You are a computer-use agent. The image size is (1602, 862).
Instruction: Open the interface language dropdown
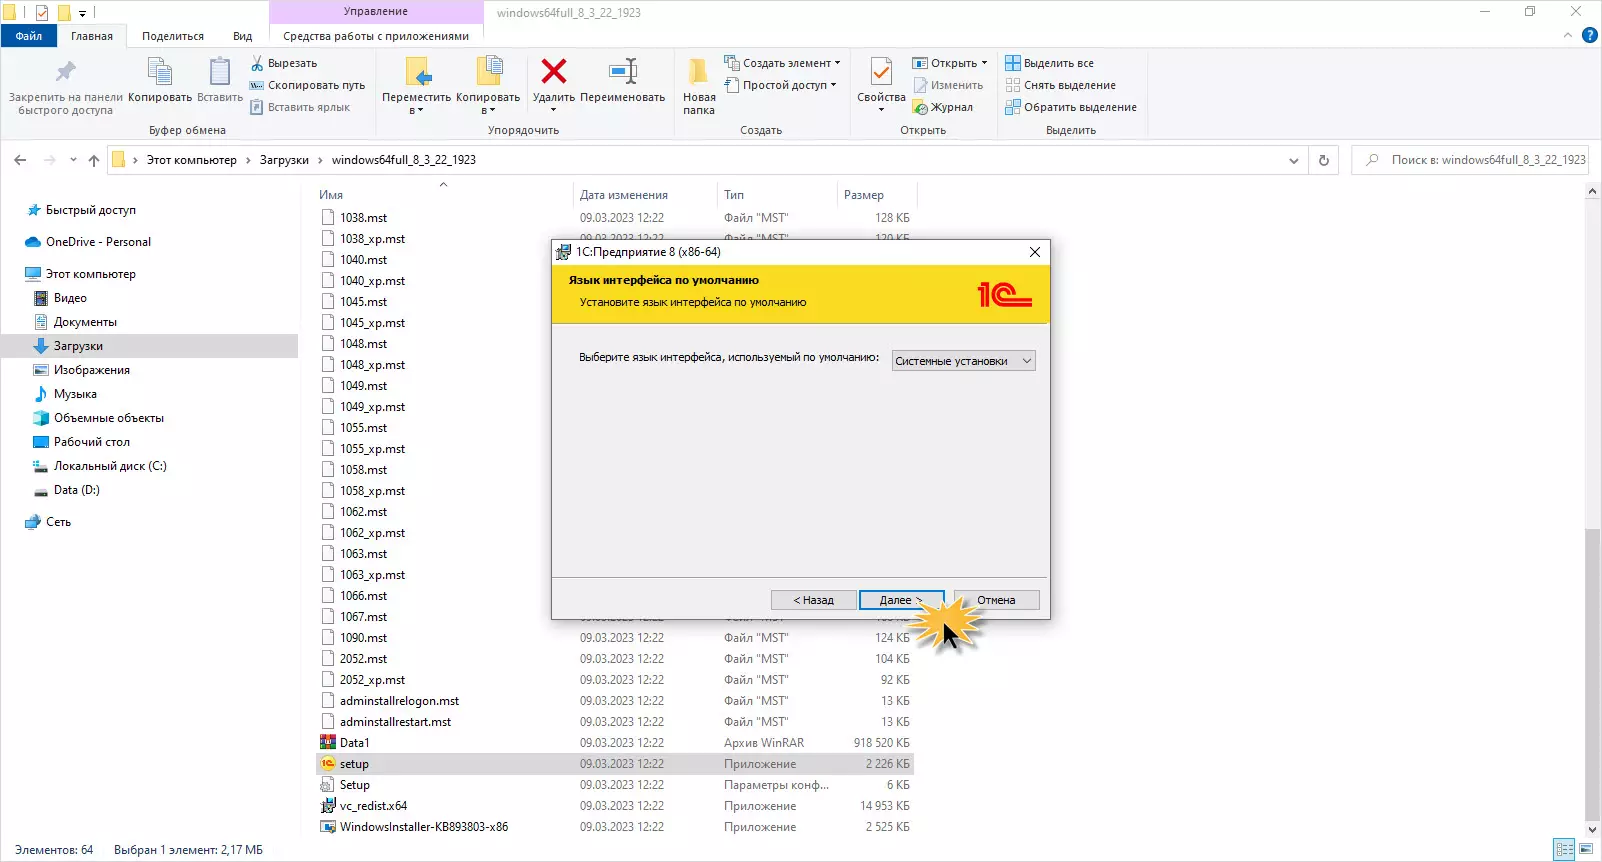tap(963, 361)
